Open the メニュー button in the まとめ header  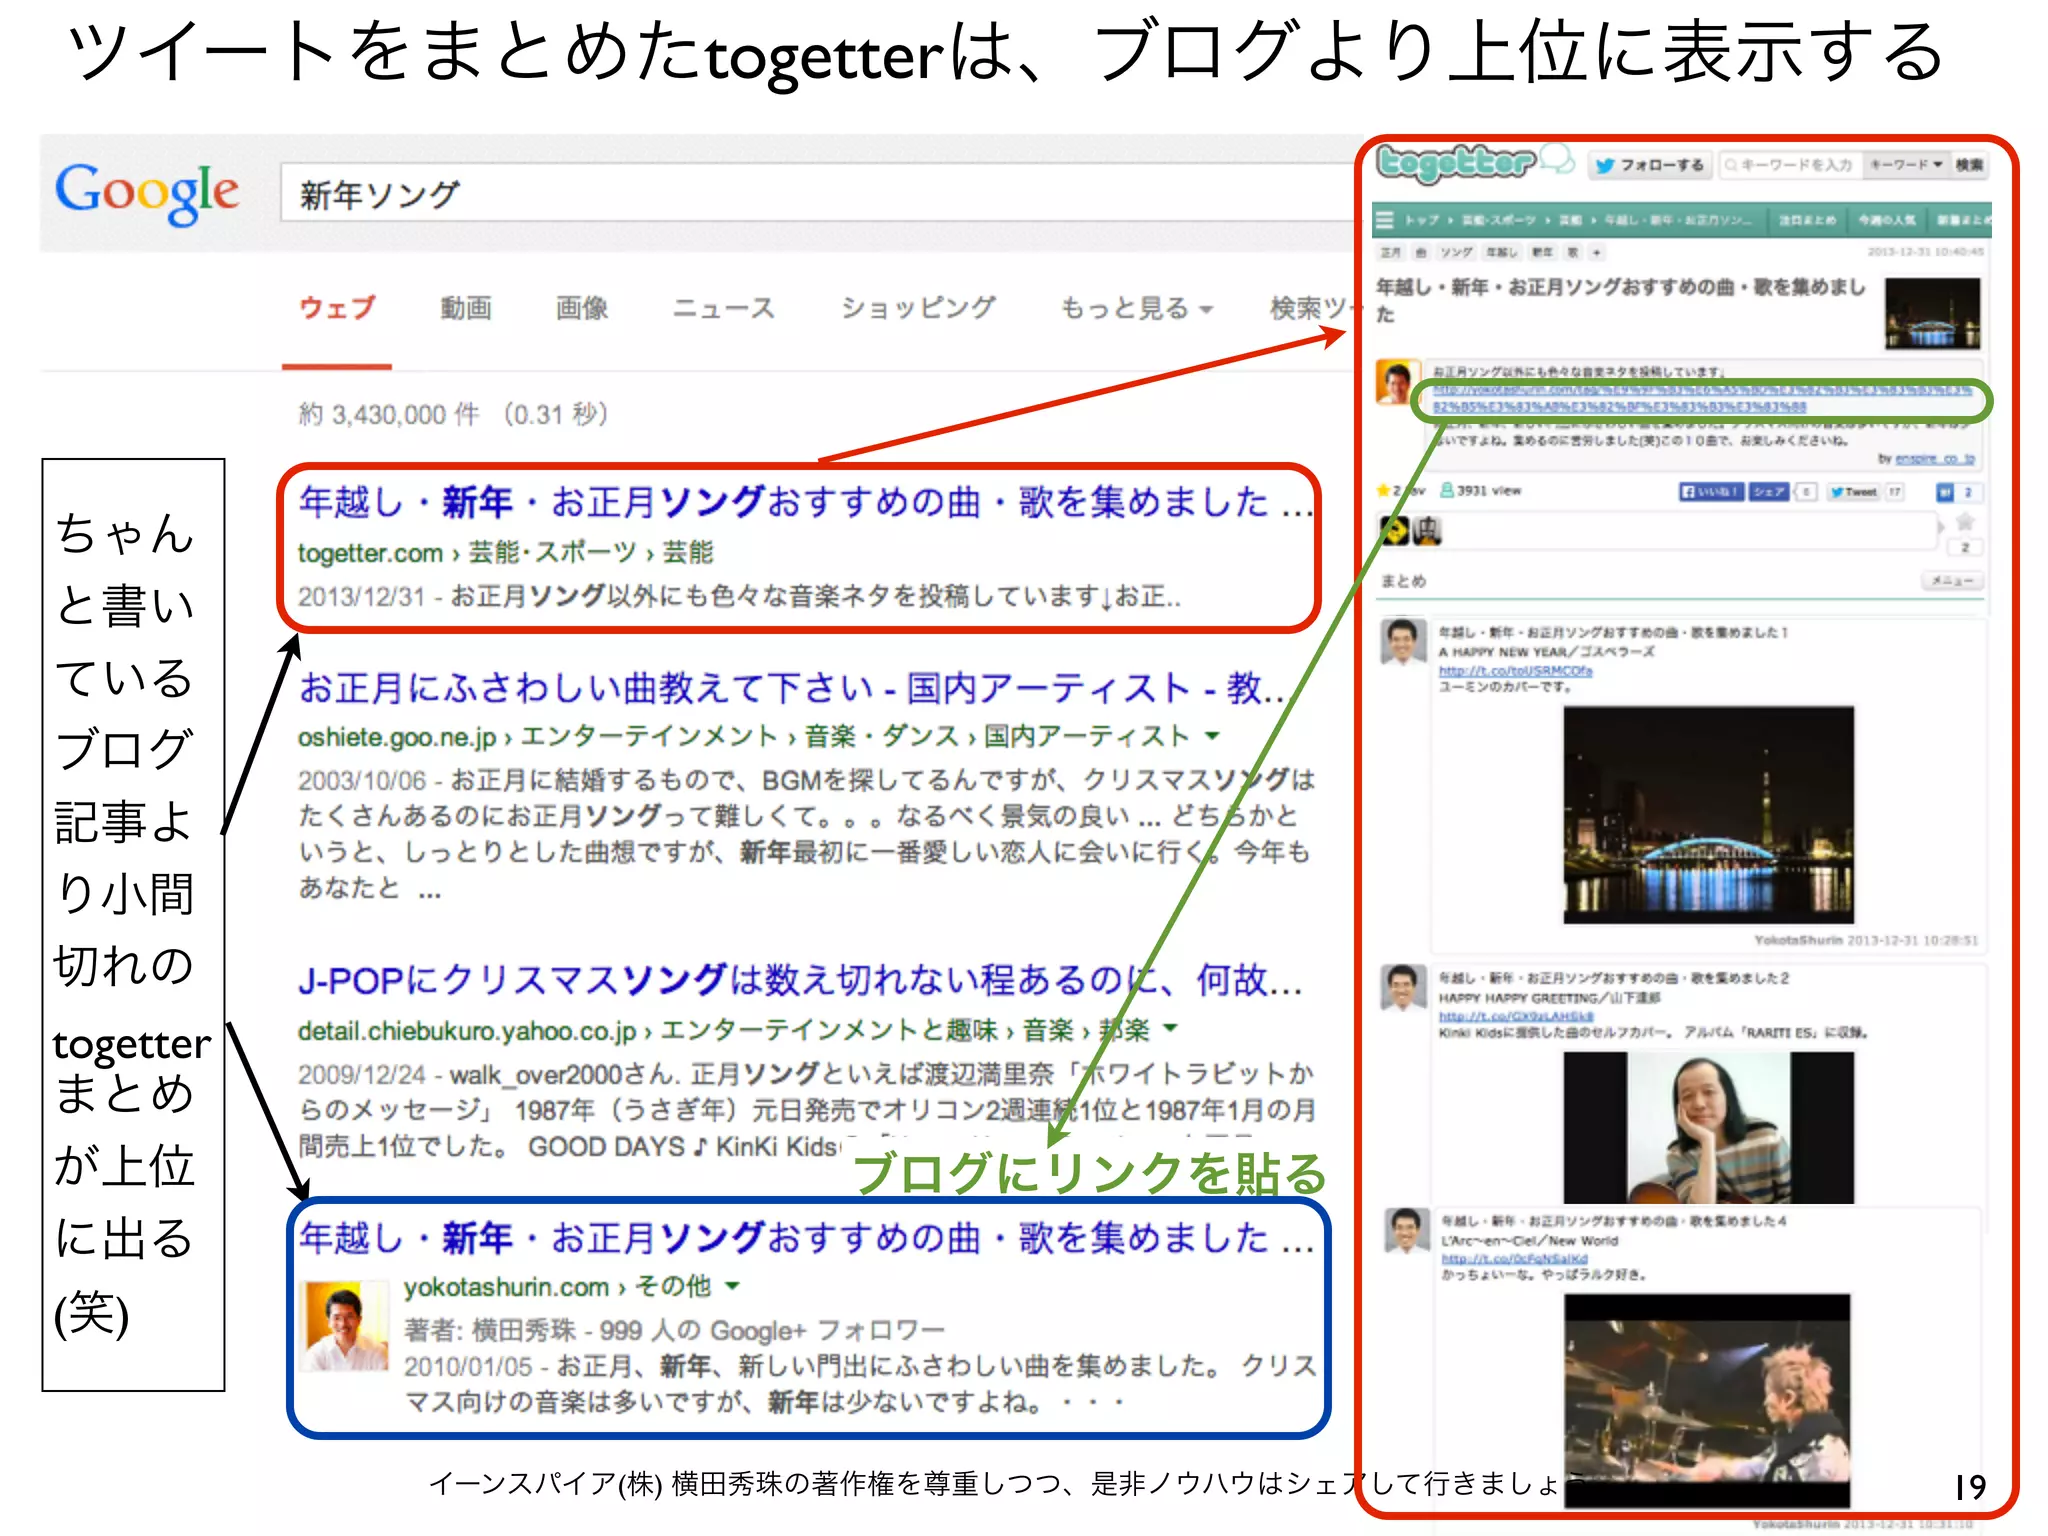click(1951, 581)
